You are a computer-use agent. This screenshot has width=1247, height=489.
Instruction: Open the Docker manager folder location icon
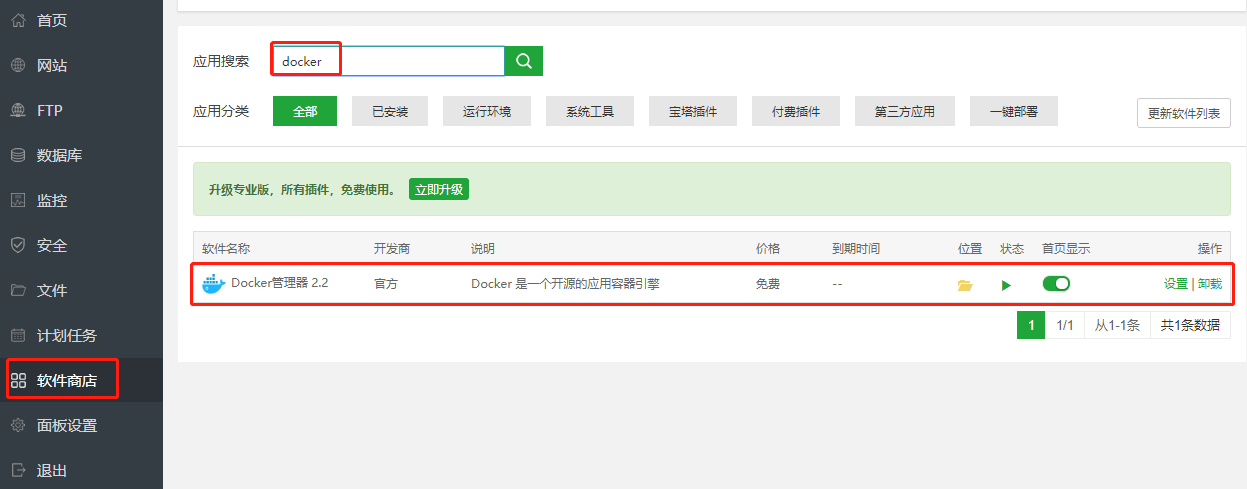pos(965,285)
